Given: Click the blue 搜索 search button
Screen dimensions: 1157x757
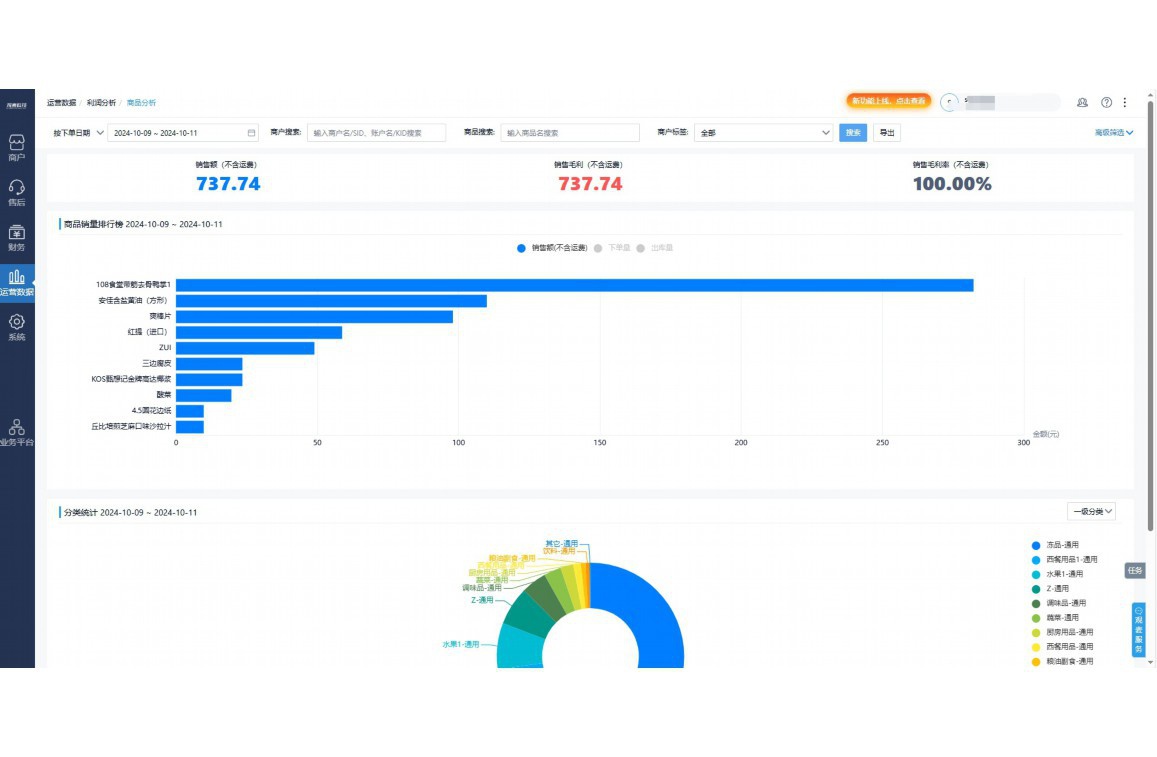Looking at the screenshot, I should 852,133.
